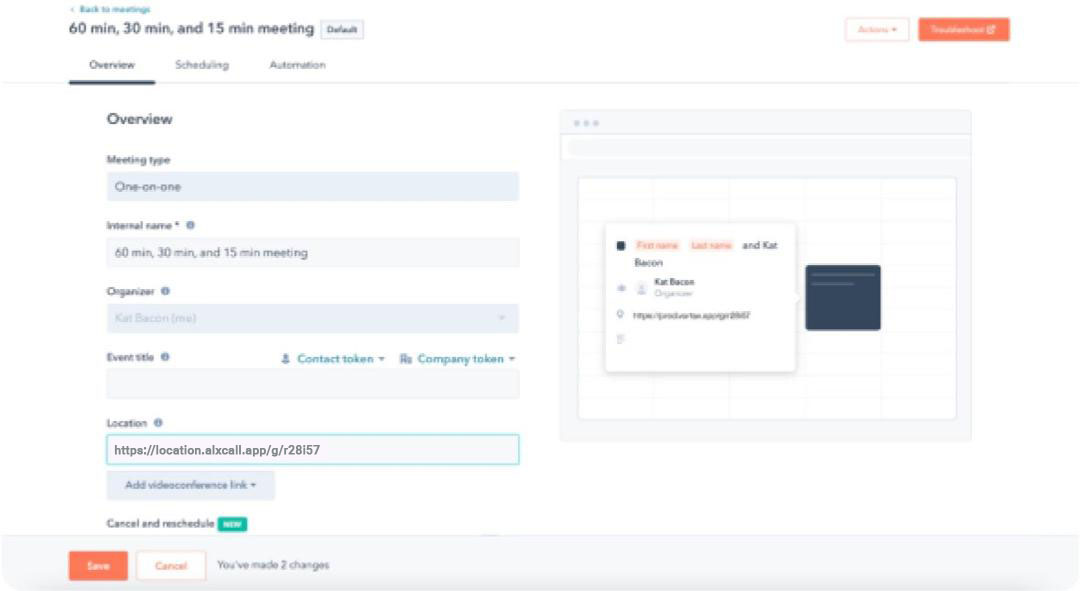Screen dimensions: 1080x591
Task: Open the Actions dropdown
Action: coord(877,30)
